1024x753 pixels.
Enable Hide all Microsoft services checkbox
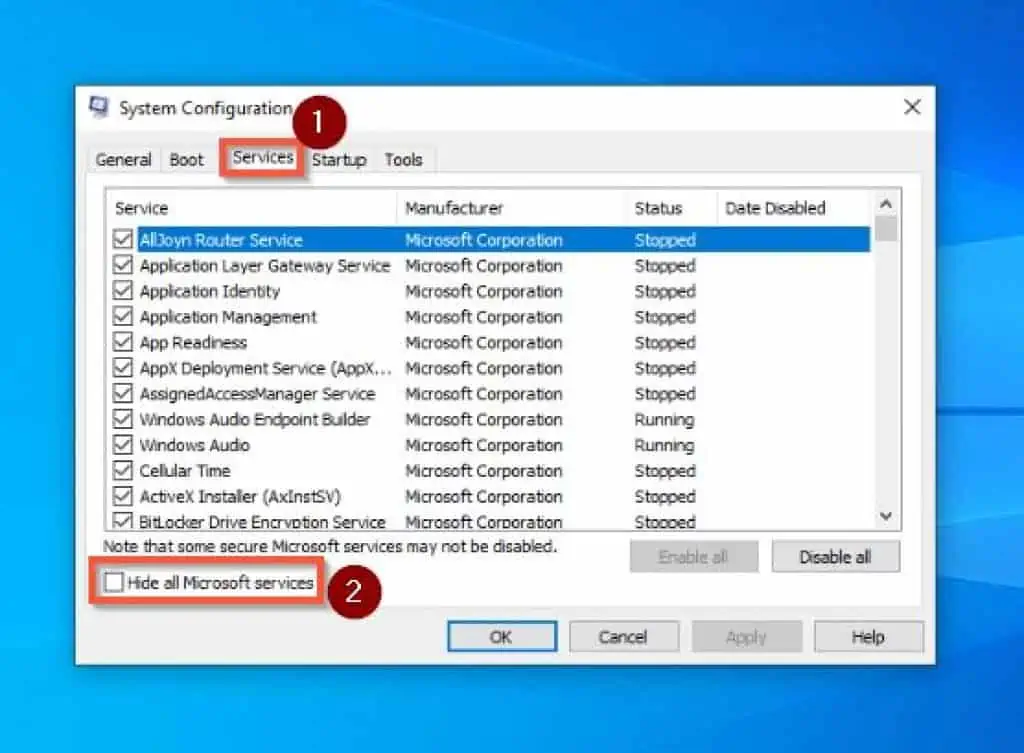115,583
